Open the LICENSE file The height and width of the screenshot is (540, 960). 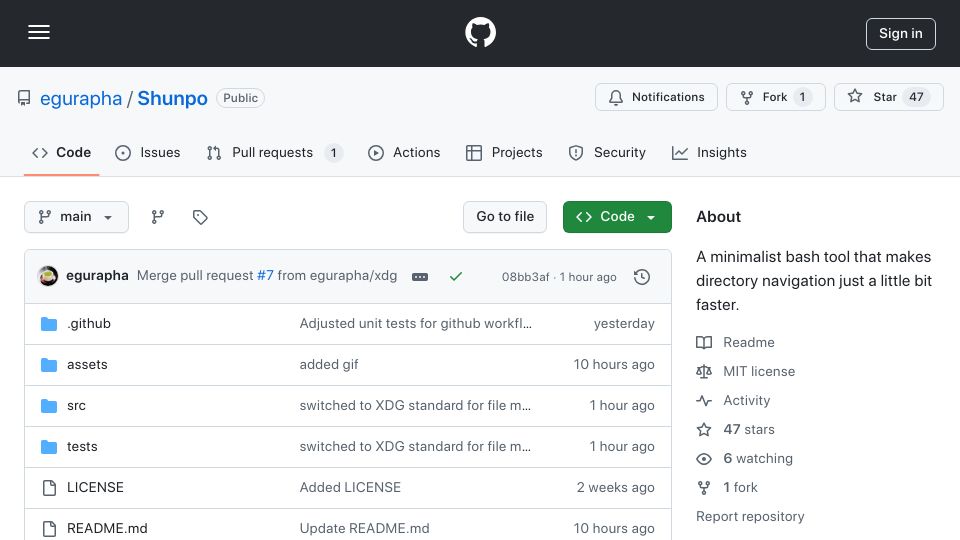[x=95, y=487]
